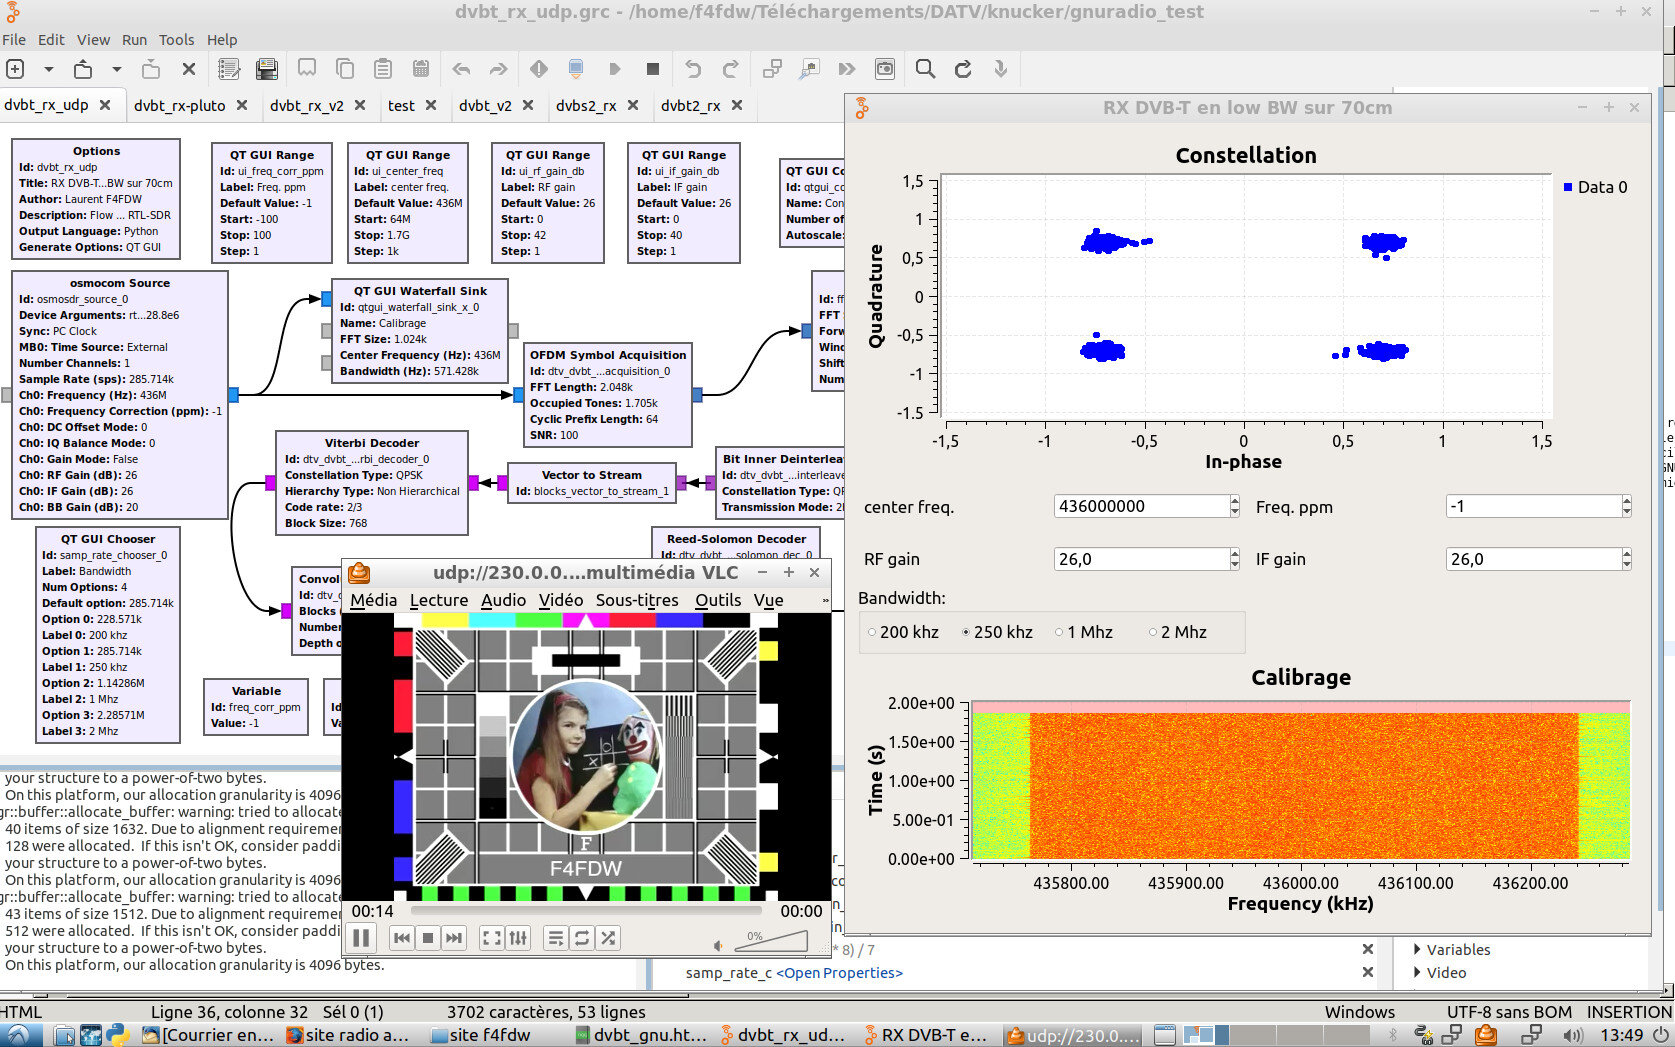The width and height of the screenshot is (1675, 1047).
Task: Toggle VLC random shuffle mode
Action: coord(608,938)
